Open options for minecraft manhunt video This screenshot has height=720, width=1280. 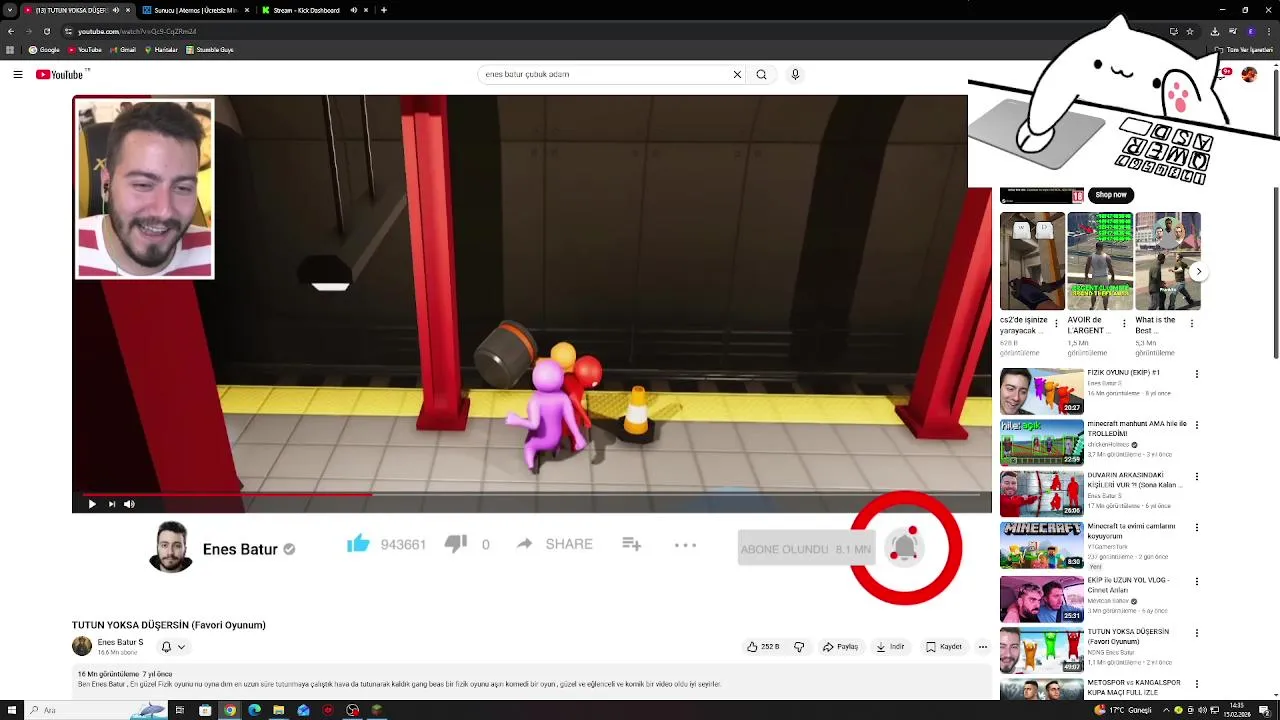pos(1196,425)
